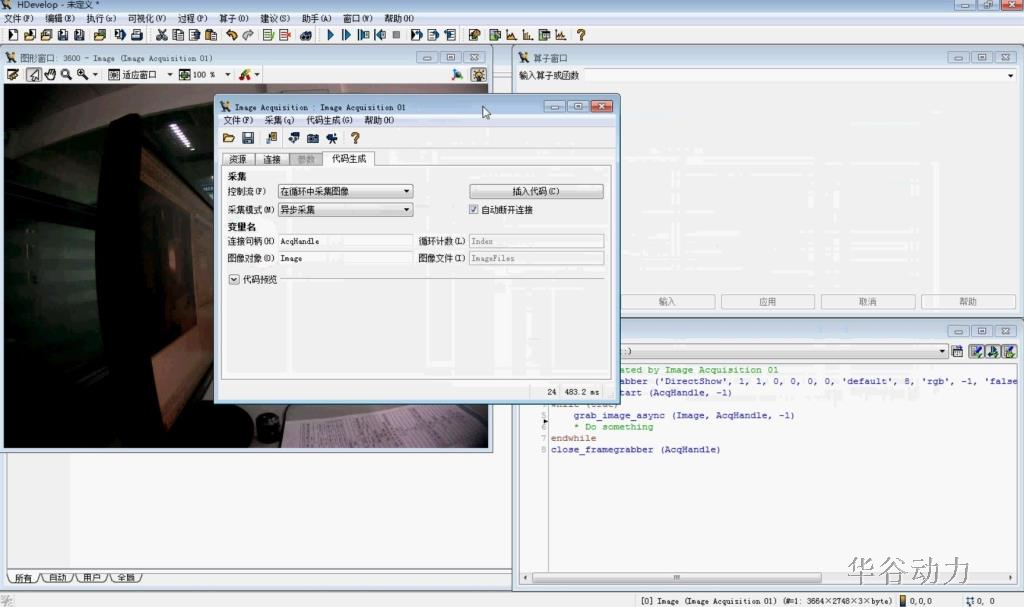Click the binoculars Find icon
This screenshot has height=607, width=1024.
[x=305, y=35]
